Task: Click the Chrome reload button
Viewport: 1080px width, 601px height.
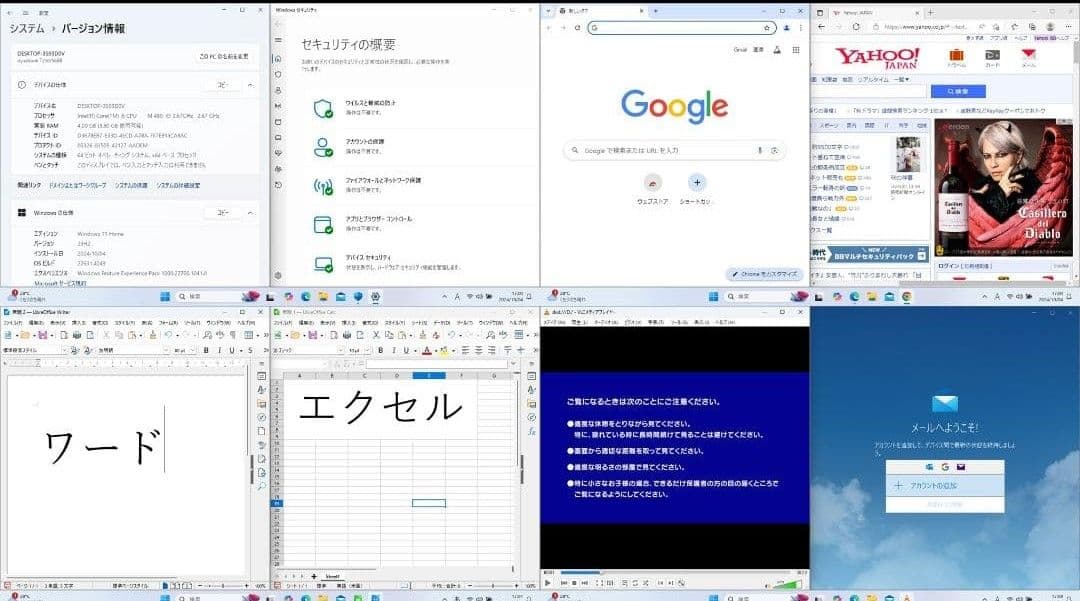Action: click(578, 28)
